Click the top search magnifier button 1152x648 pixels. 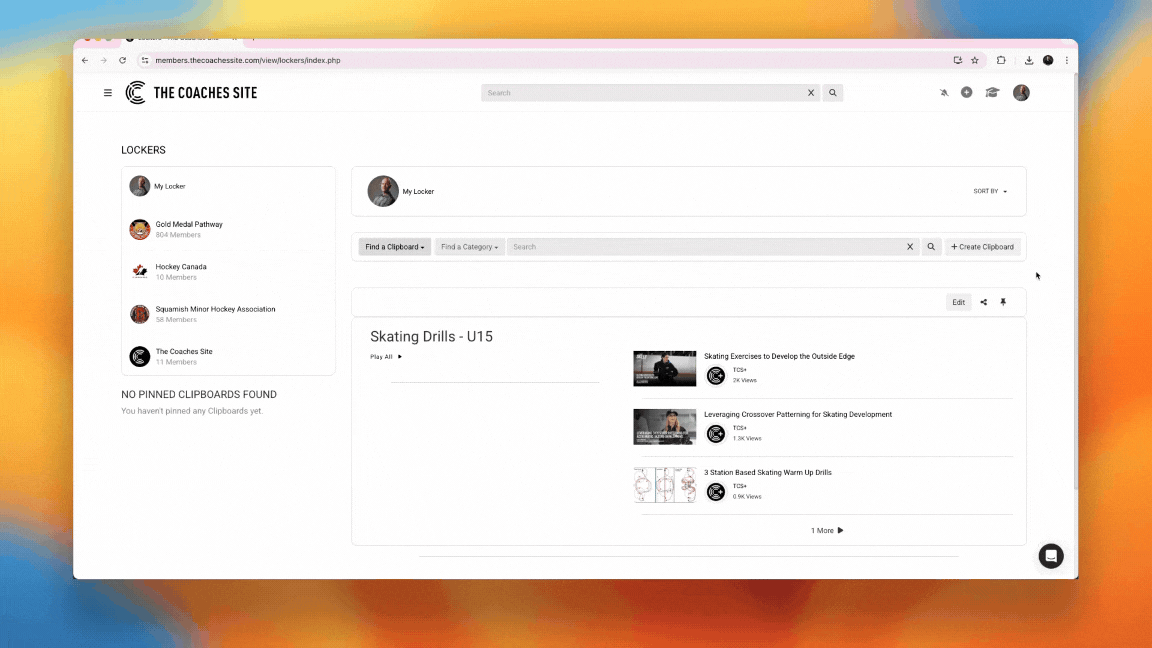click(832, 93)
